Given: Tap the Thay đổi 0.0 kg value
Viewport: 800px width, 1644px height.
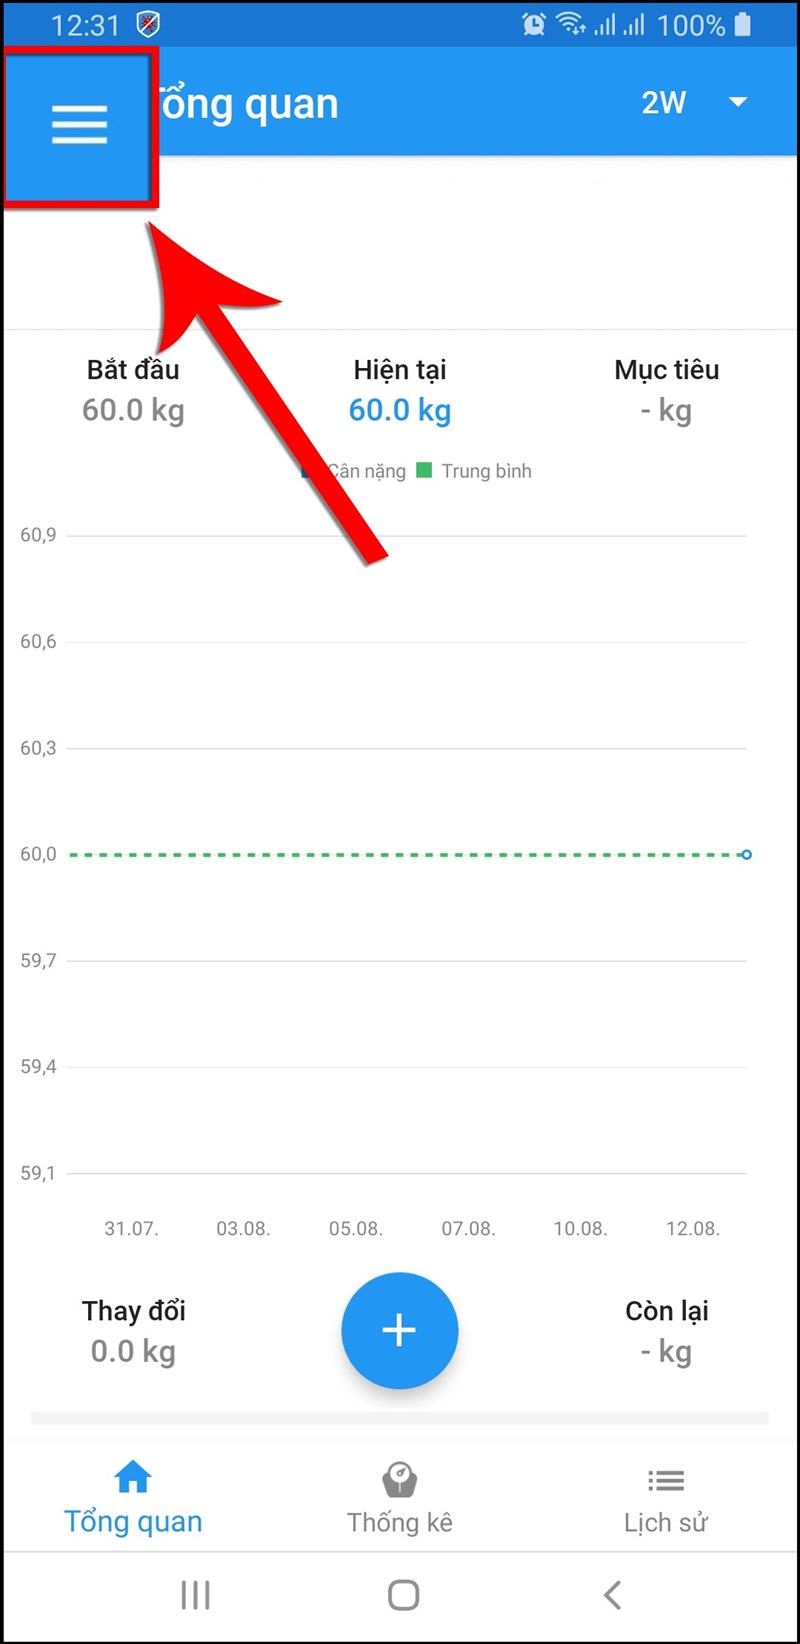Looking at the screenshot, I should point(133,1352).
